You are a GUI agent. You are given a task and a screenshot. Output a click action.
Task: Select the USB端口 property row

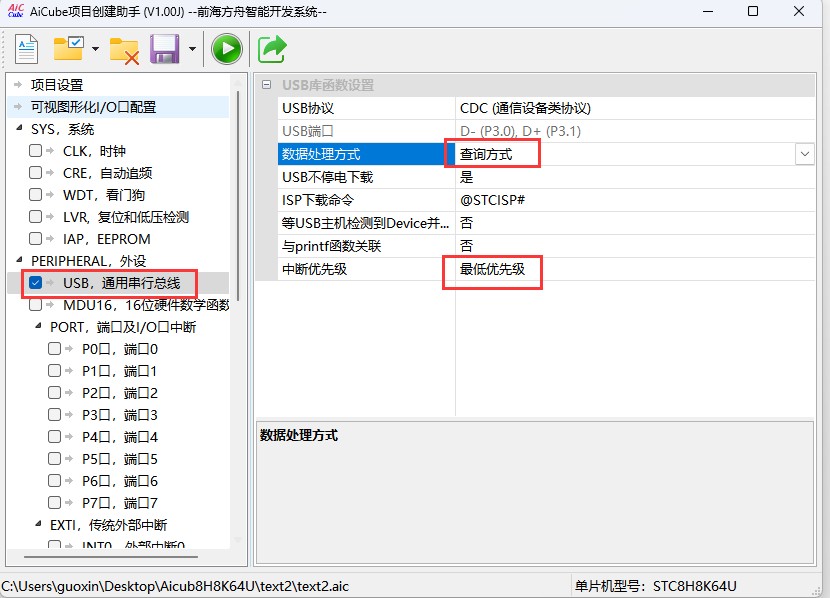coord(546,131)
